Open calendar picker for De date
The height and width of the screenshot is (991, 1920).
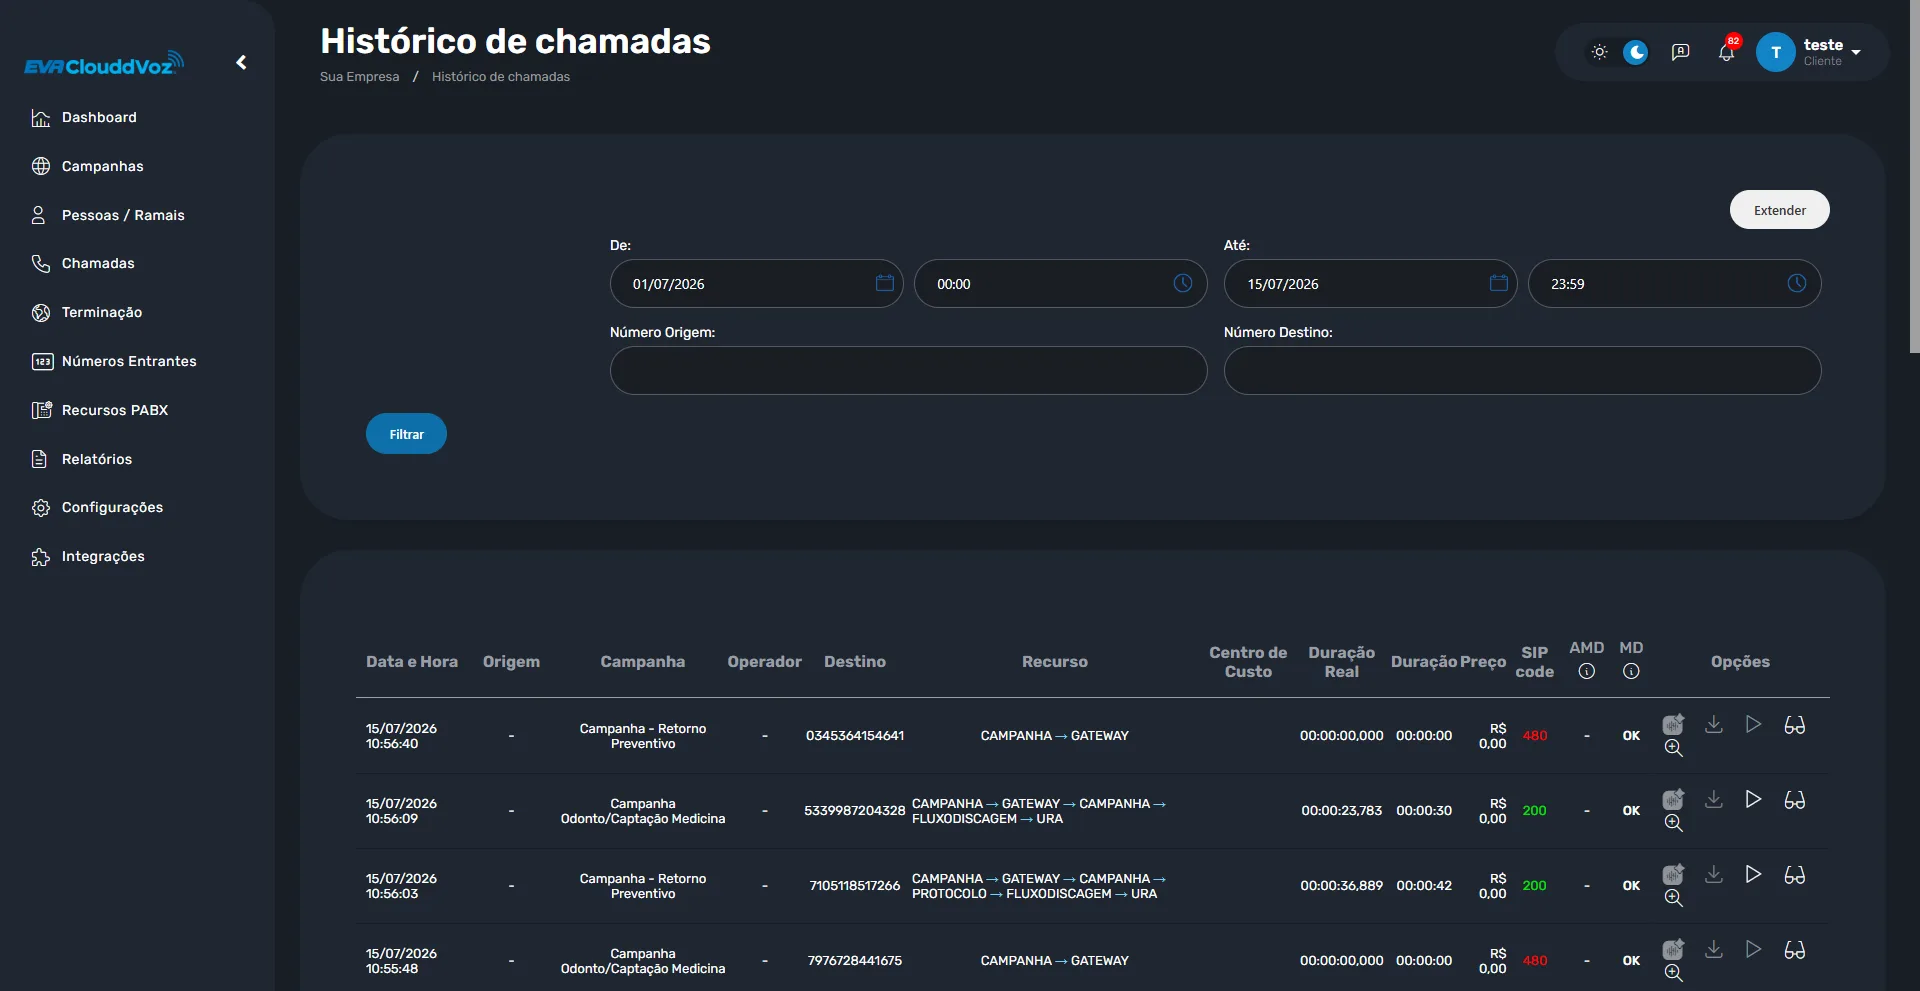pyautogui.click(x=885, y=283)
